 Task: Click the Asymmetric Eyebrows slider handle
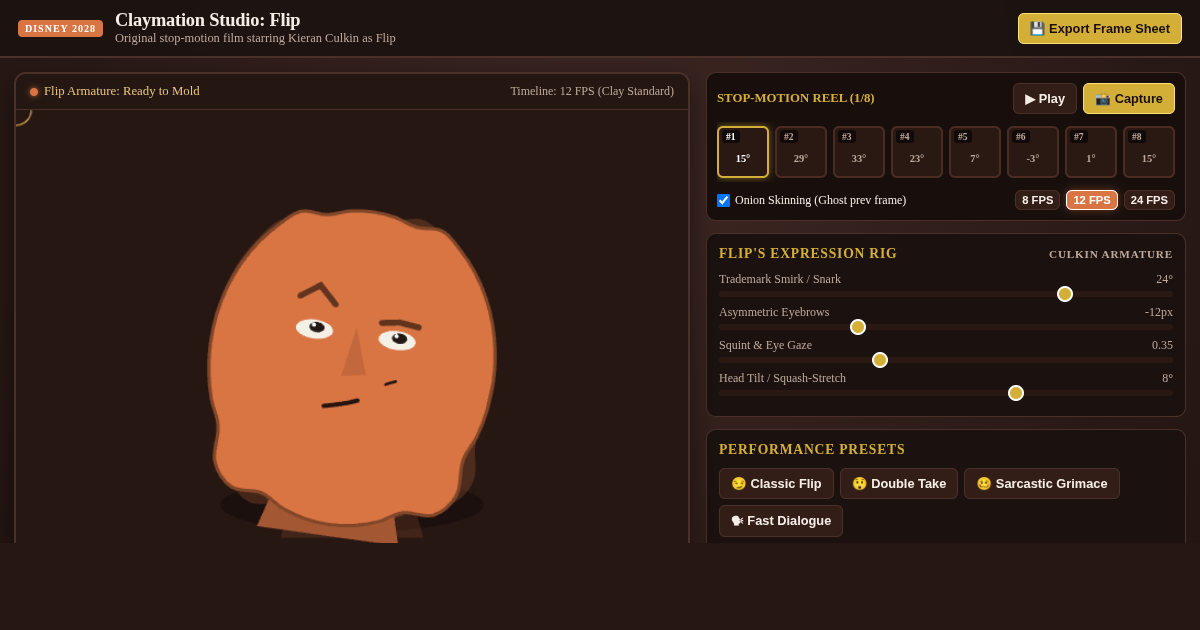(858, 327)
